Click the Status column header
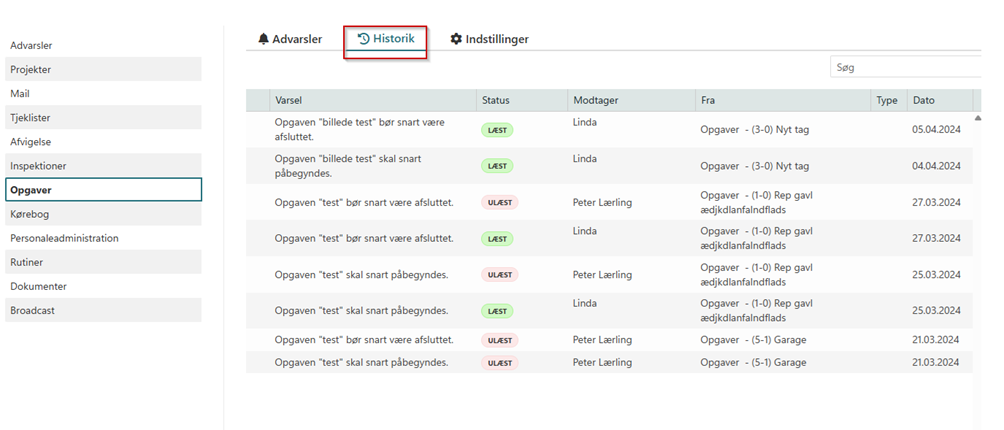 [x=496, y=101]
